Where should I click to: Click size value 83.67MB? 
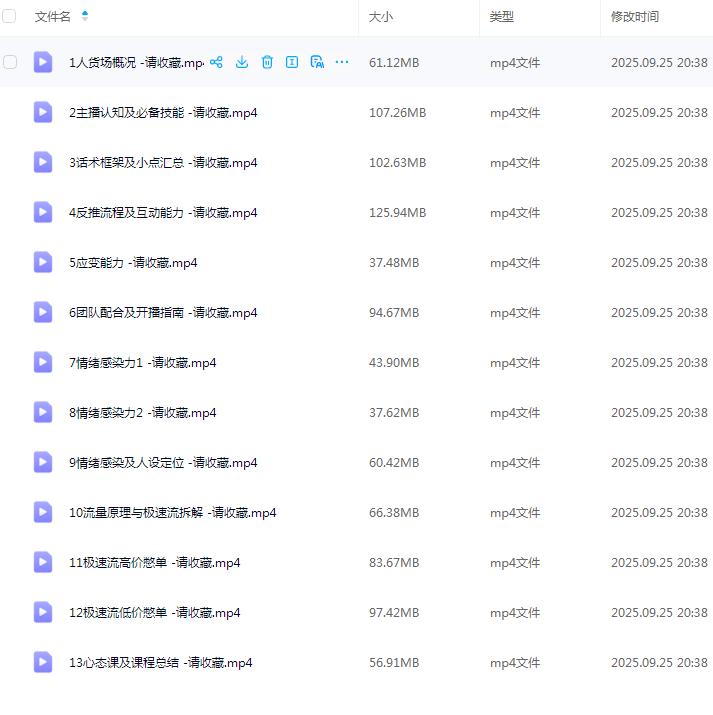(x=394, y=563)
